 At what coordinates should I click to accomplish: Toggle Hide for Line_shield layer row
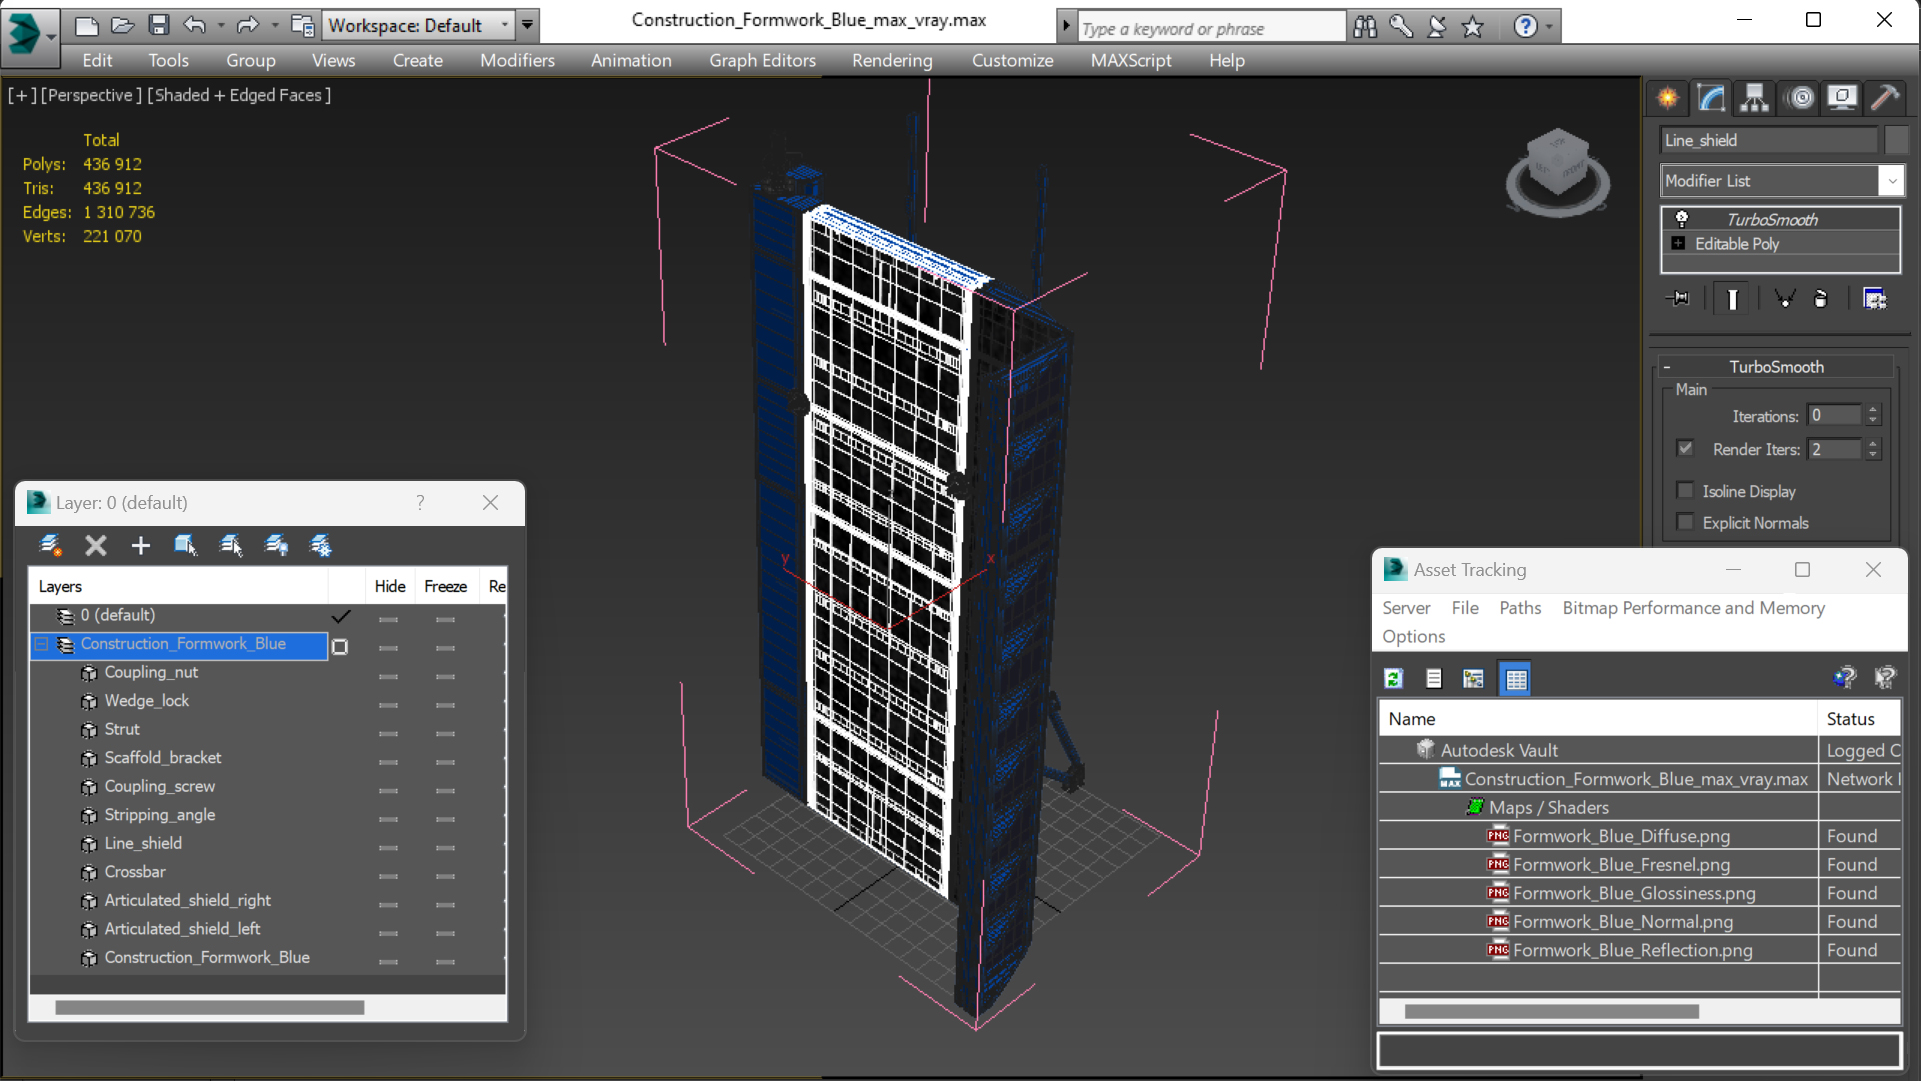pyautogui.click(x=389, y=847)
